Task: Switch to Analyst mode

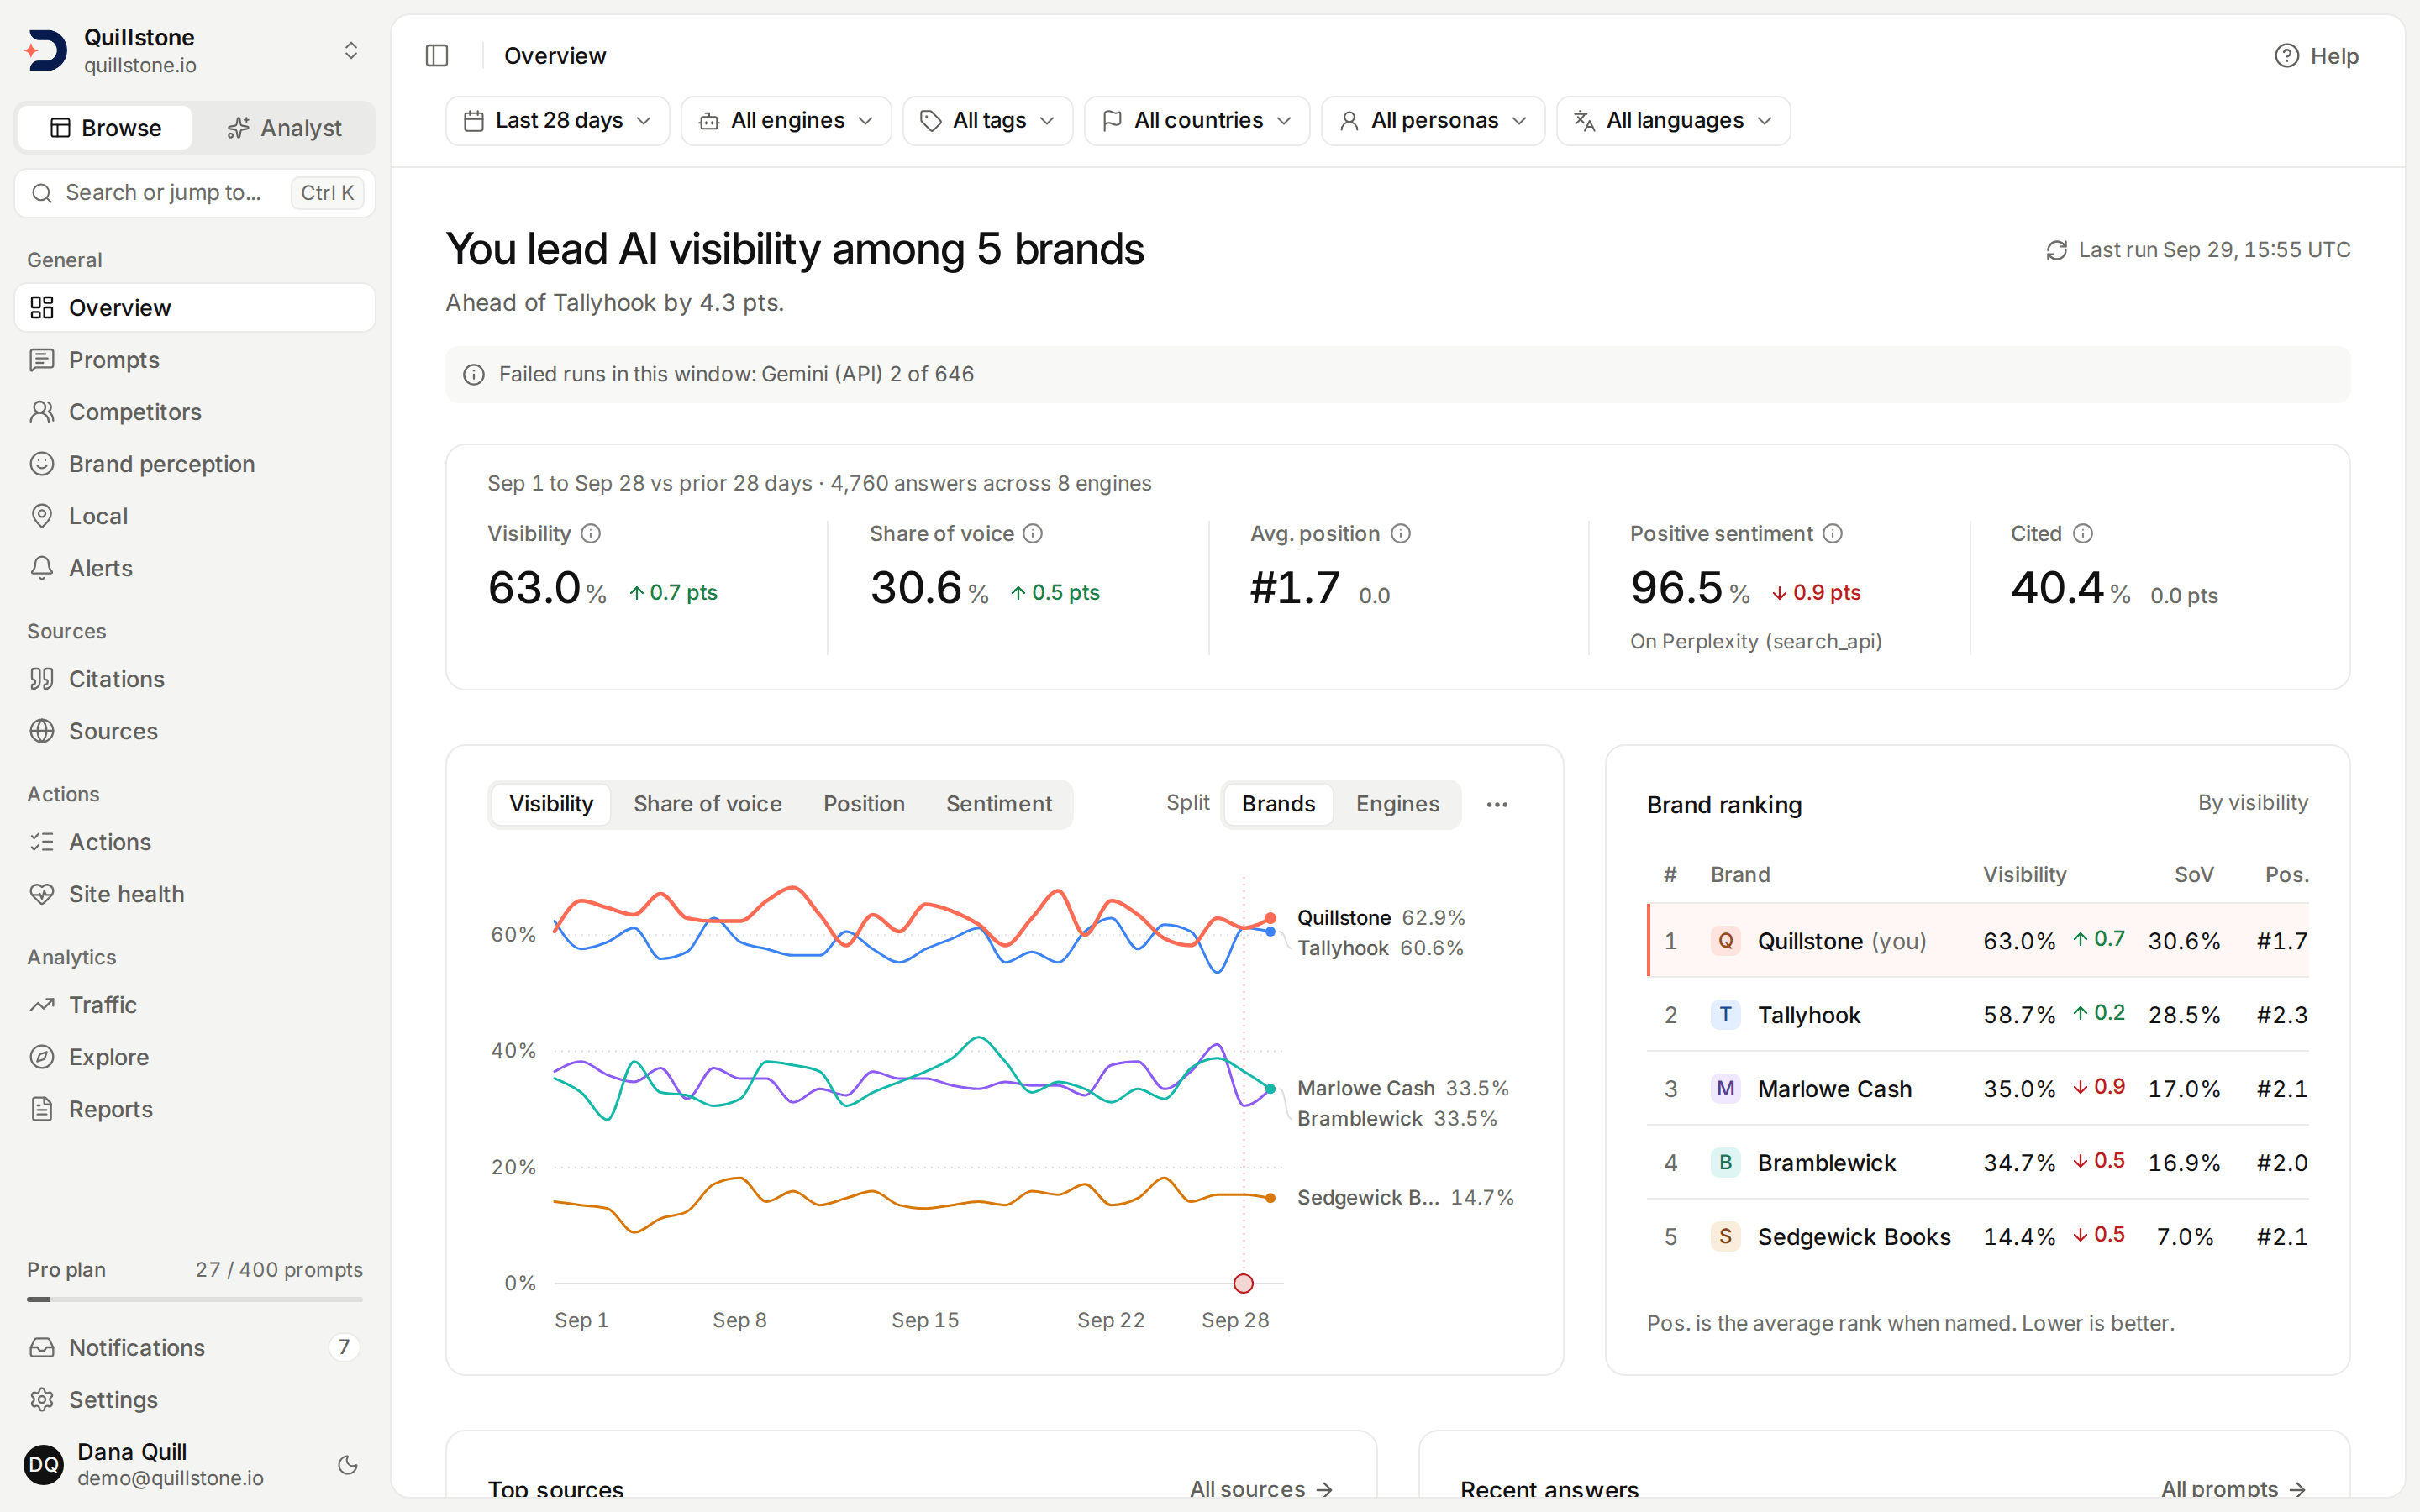Action: (284, 128)
